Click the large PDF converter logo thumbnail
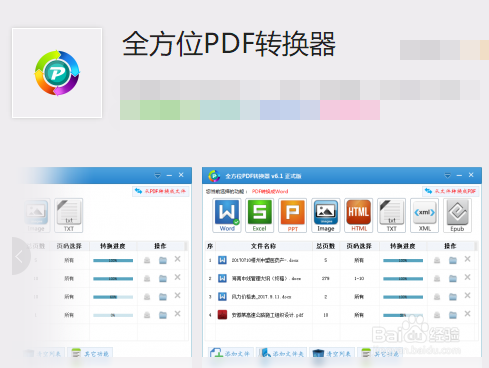The width and height of the screenshot is (489, 368). coord(57,73)
